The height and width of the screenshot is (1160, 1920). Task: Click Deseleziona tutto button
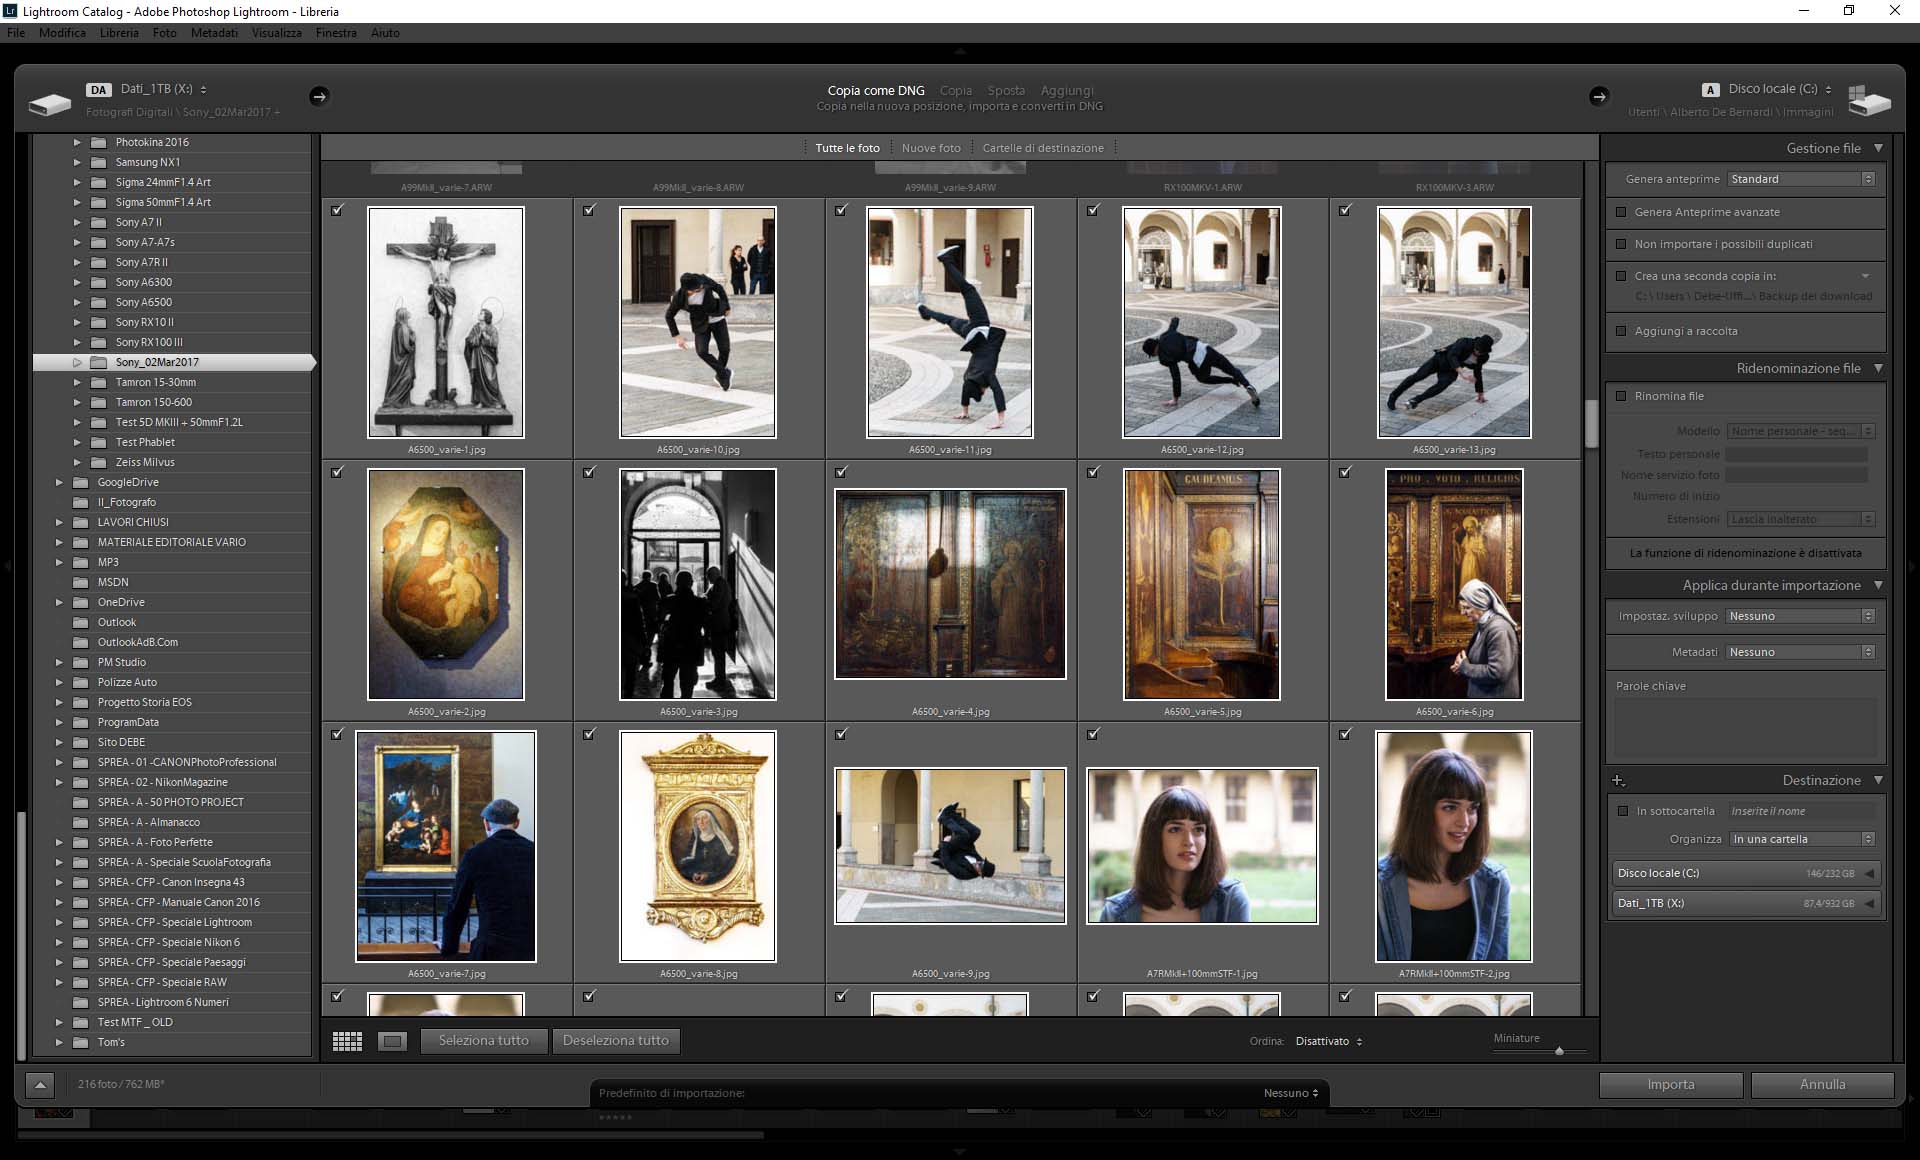(615, 1041)
